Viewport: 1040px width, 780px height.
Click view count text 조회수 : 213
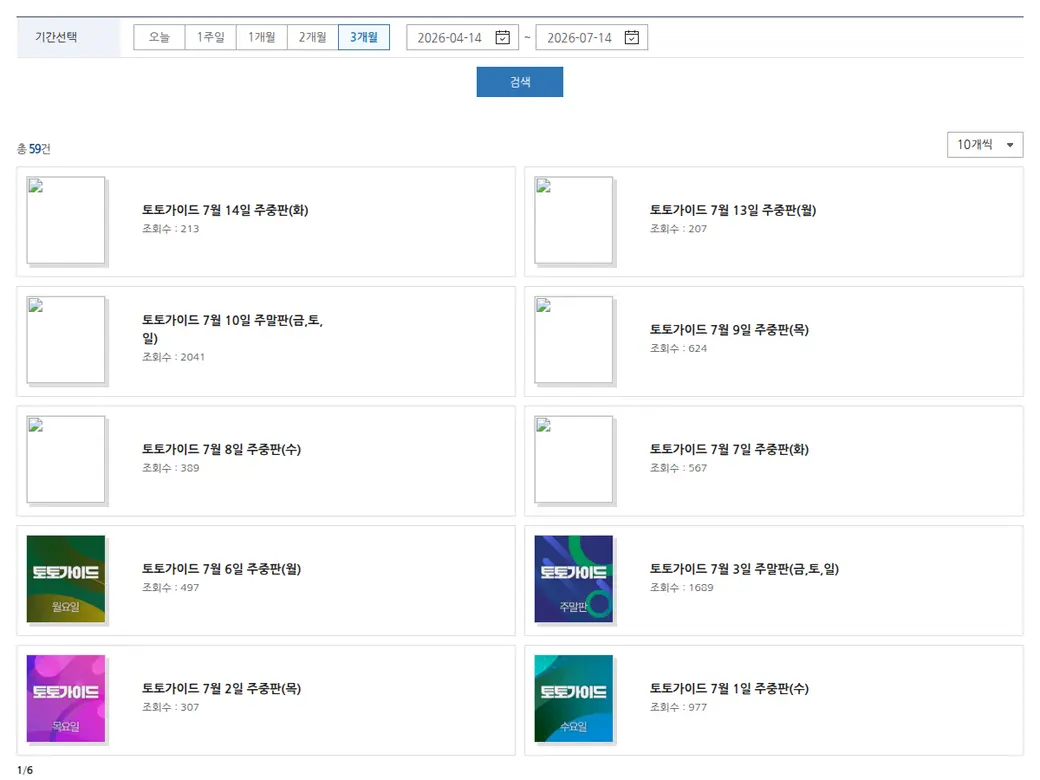(x=170, y=229)
